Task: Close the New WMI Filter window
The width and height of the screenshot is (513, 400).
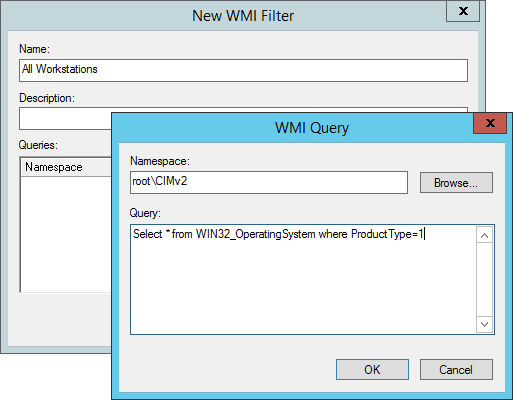Action: pos(463,11)
